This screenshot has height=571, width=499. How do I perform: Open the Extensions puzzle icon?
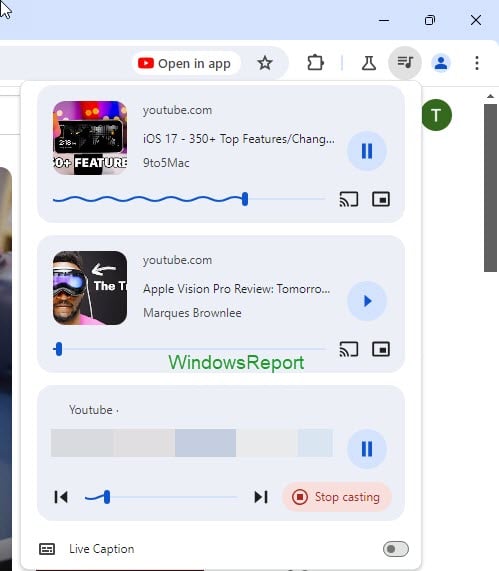[315, 63]
